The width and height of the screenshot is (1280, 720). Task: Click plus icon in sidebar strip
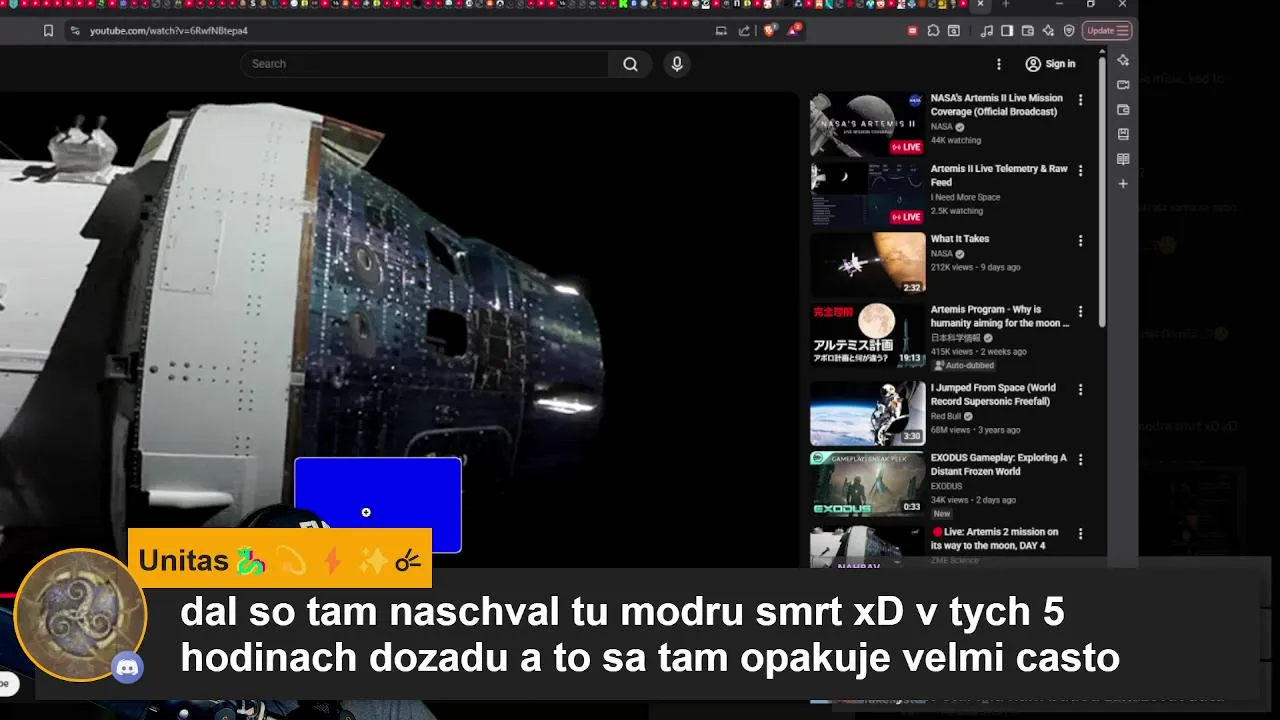[1123, 184]
